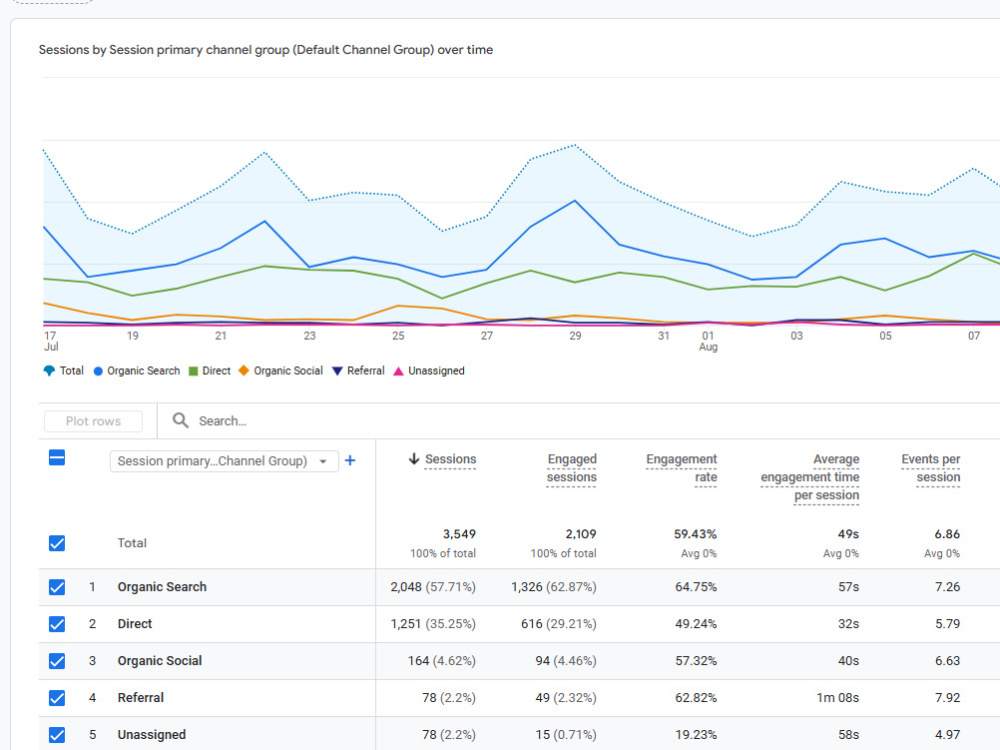Click Referral legend navy triangle

point(337,371)
